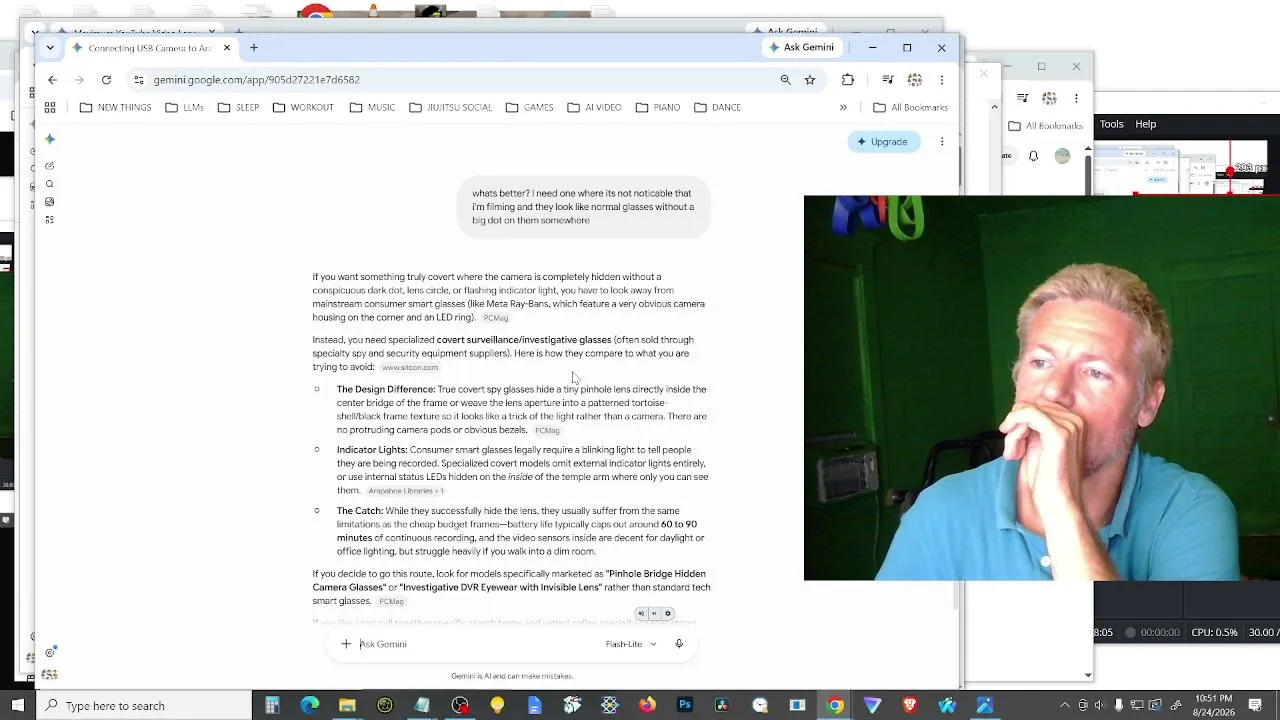This screenshot has width=1280, height=720.
Task: Open Brave browser from the taskbar
Action: [910, 706]
